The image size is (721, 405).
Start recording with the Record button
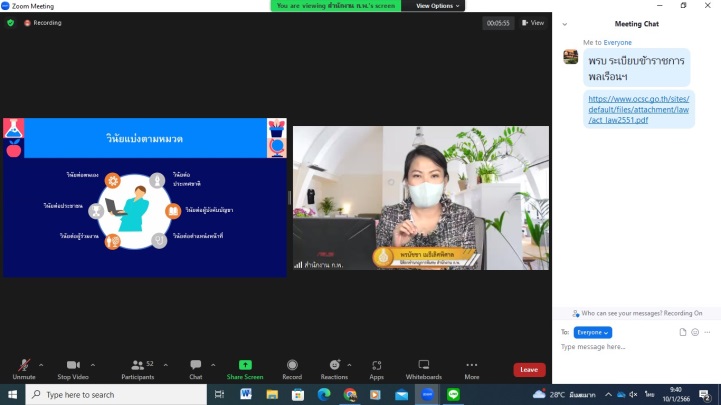pos(292,370)
